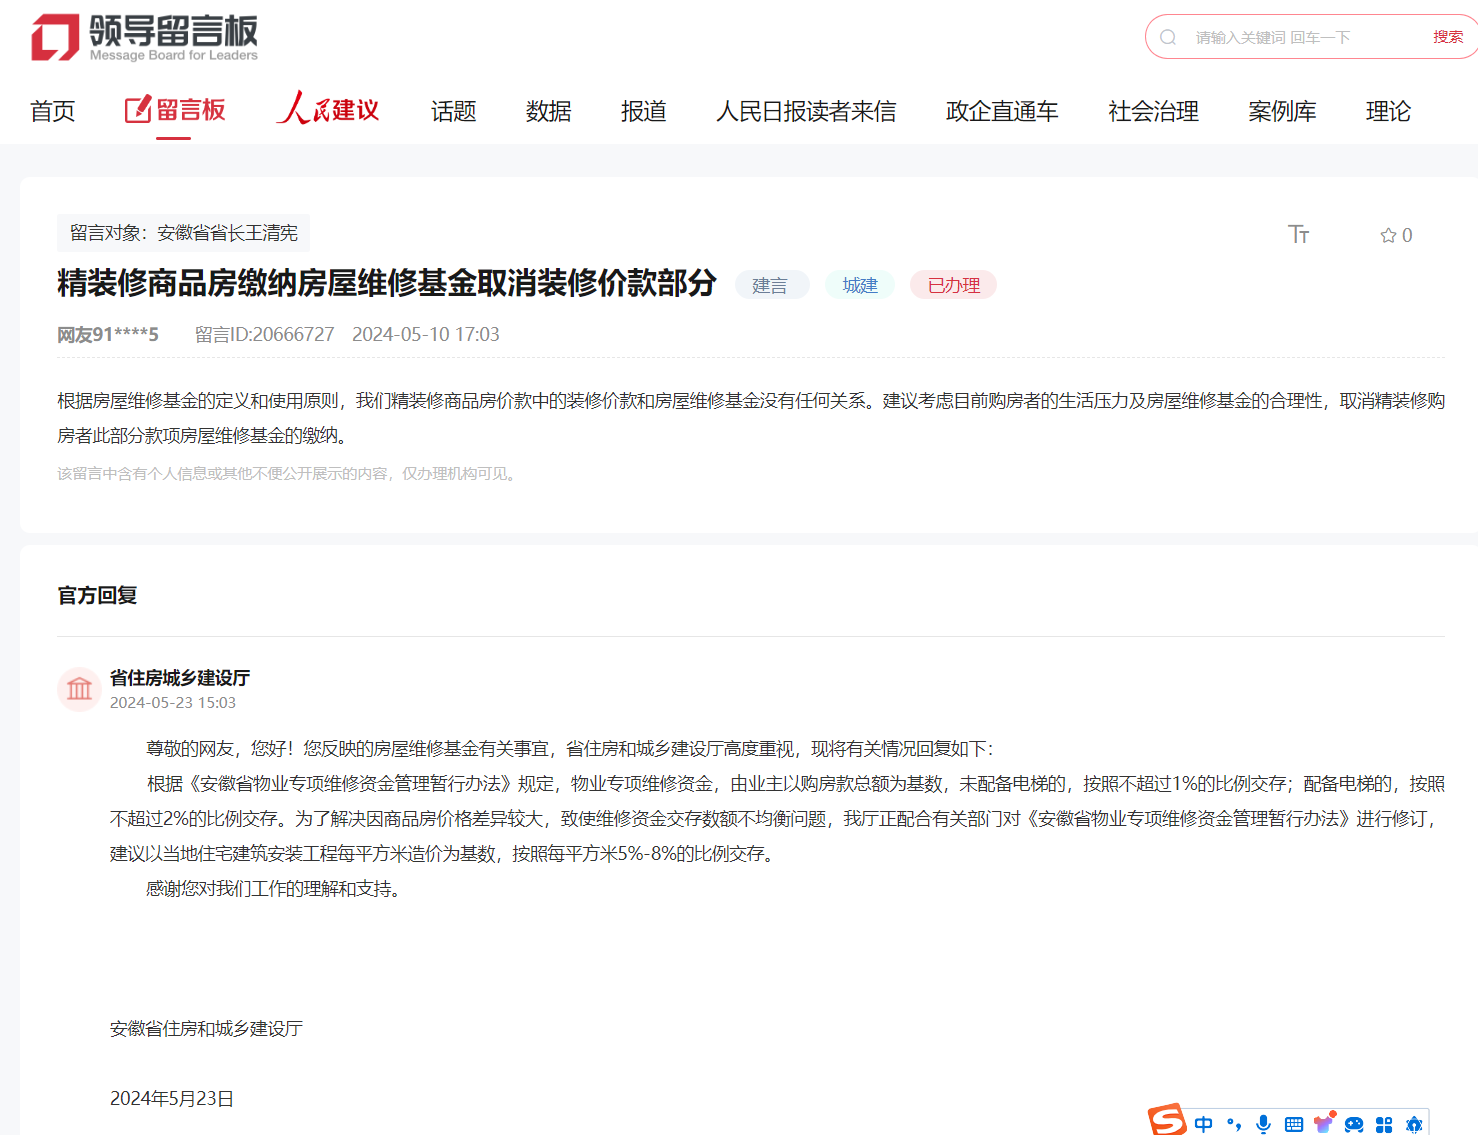Click the message title heading text
This screenshot has width=1478, height=1135.
tap(387, 283)
